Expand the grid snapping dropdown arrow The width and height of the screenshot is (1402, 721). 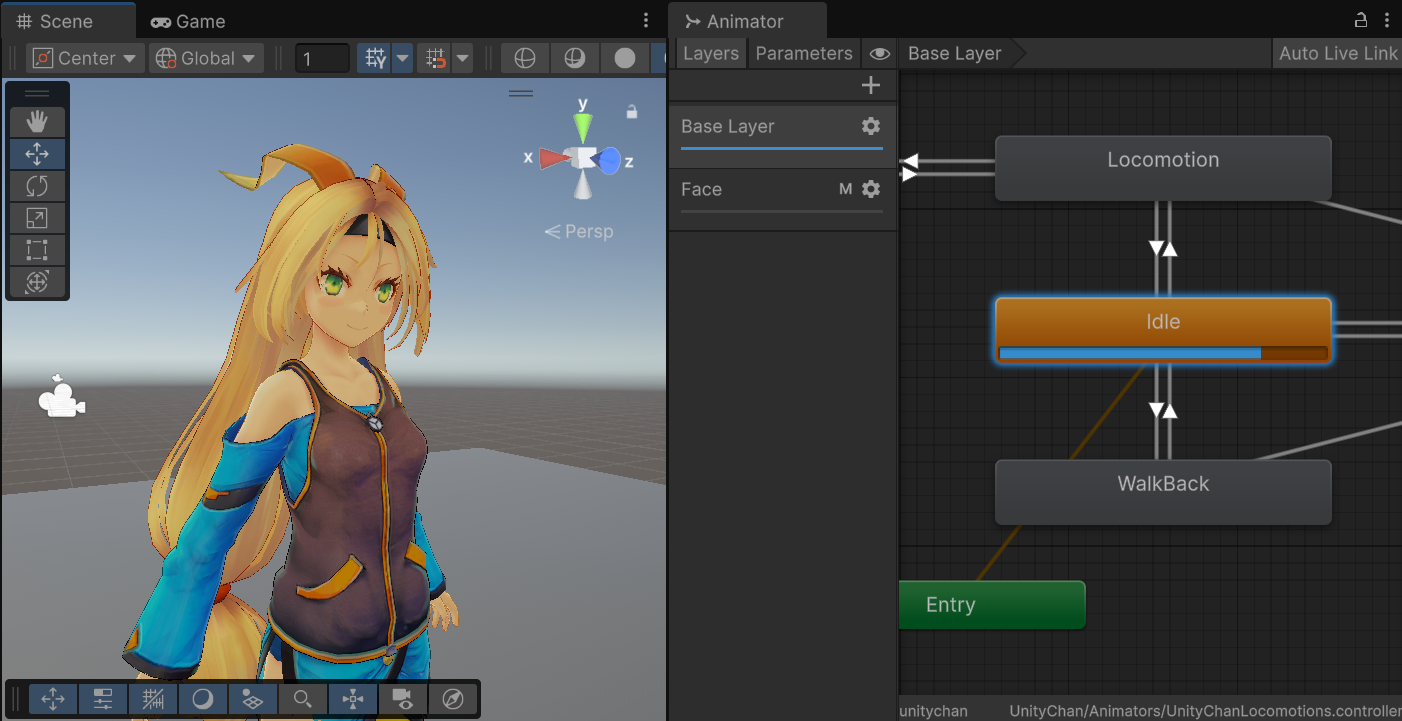[402, 58]
